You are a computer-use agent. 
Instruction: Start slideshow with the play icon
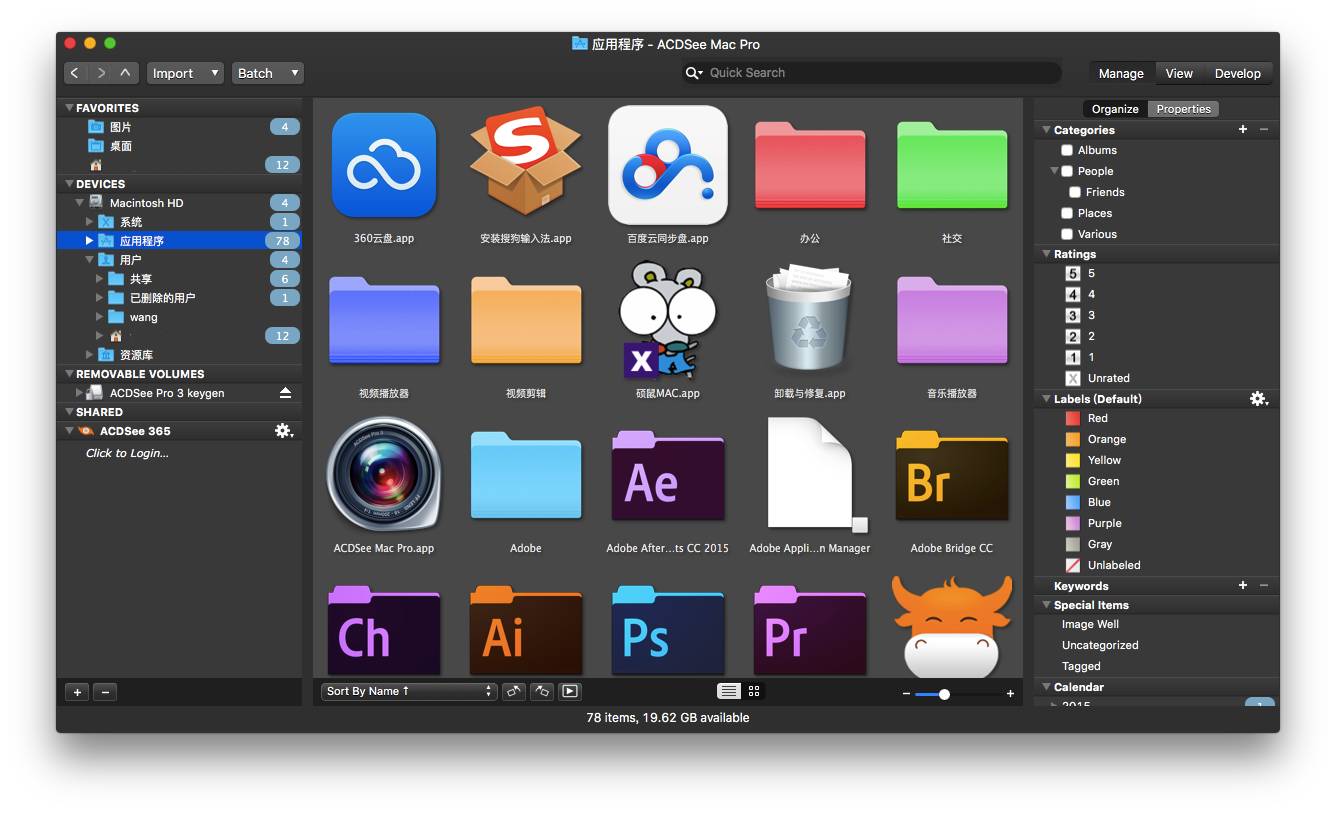point(570,691)
